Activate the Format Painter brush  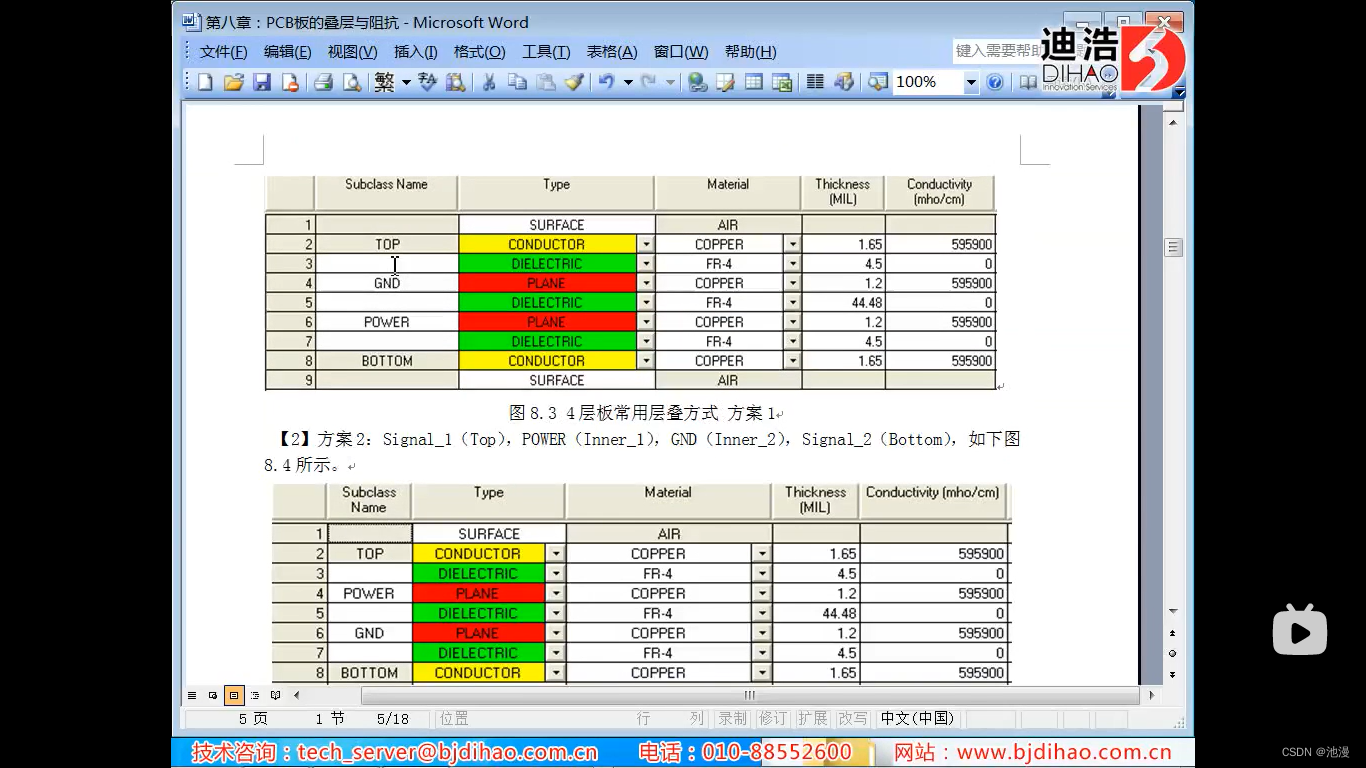(x=574, y=82)
